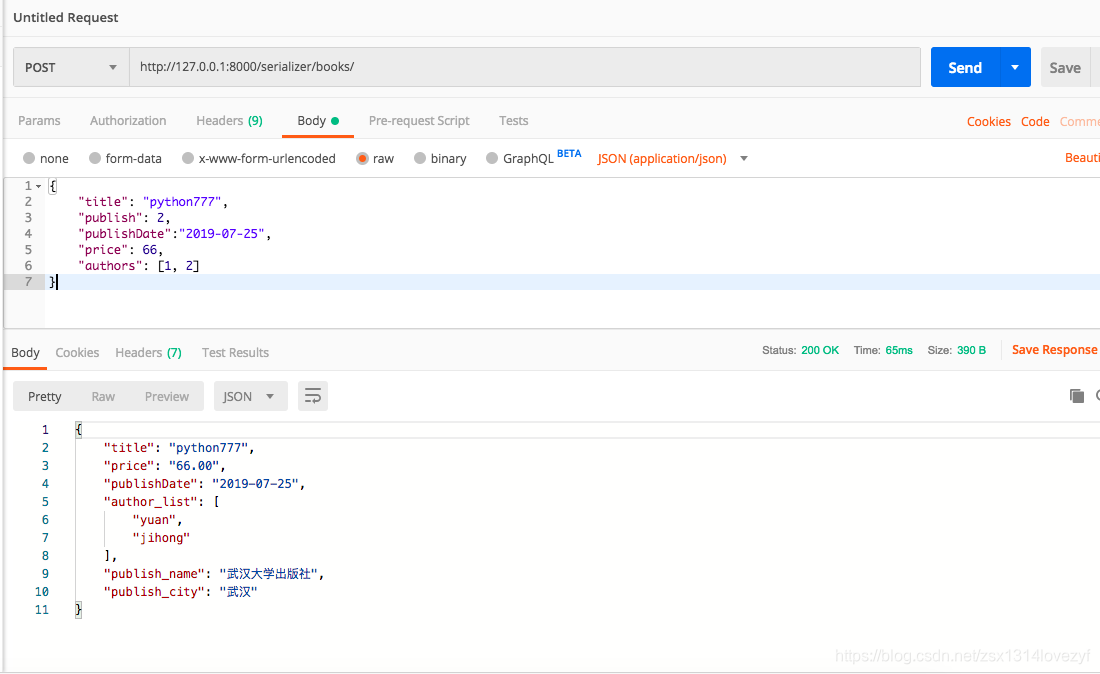1100x674 pixels.
Task: Switch to the Params tab
Action: pyautogui.click(x=39, y=121)
